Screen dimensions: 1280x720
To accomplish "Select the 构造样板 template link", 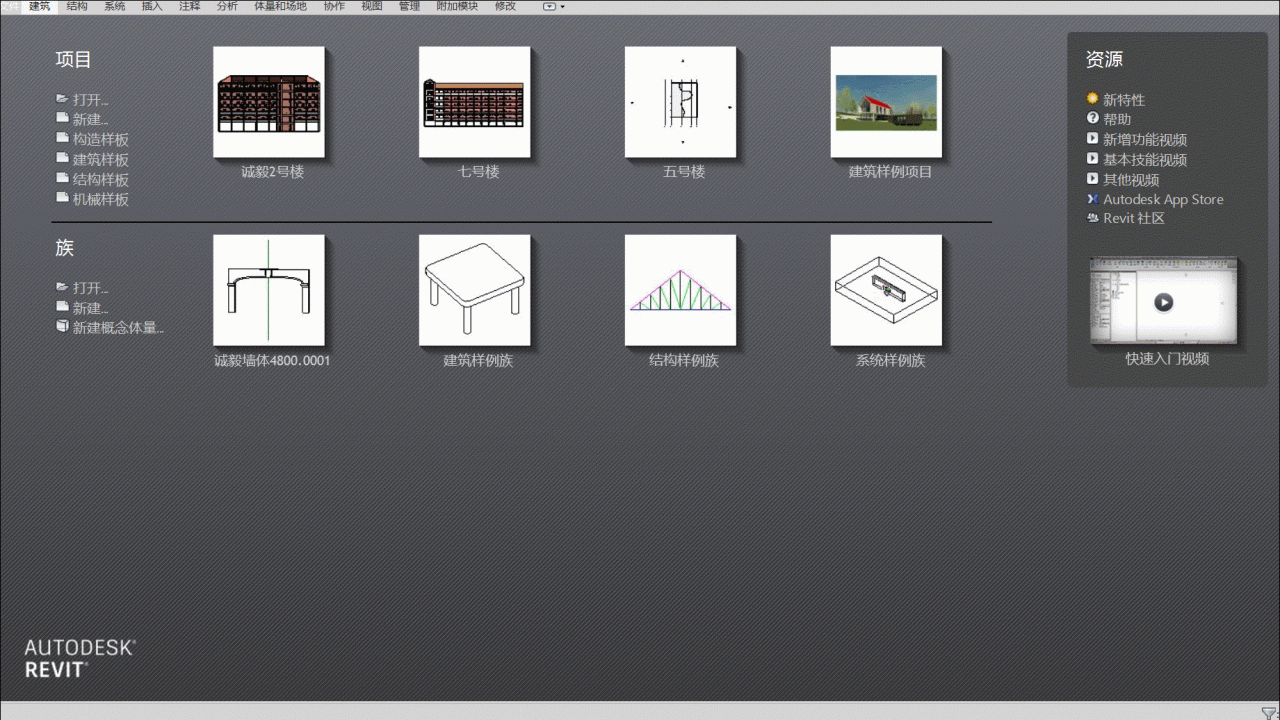I will coord(101,140).
